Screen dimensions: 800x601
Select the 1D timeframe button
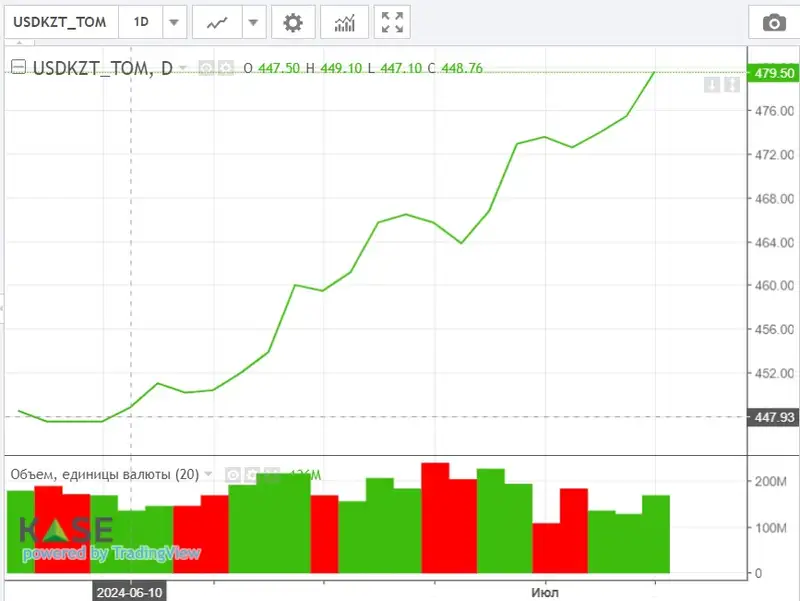point(140,22)
